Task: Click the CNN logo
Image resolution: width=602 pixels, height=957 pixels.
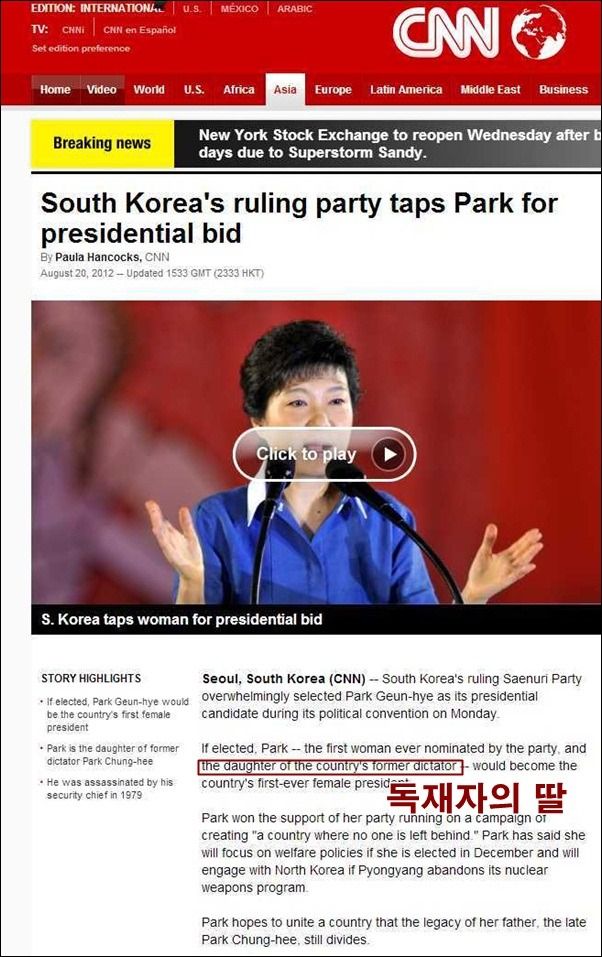Action: 446,35
